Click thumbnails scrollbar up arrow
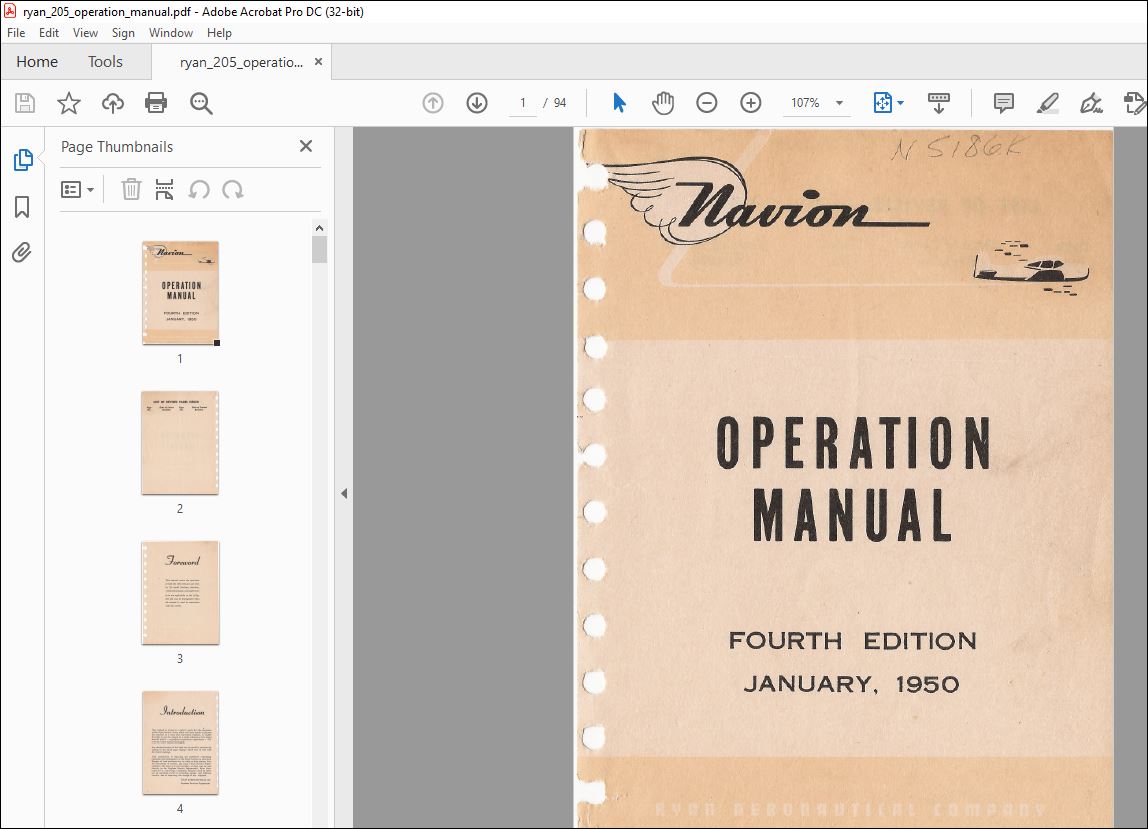Viewport: 1148px width, 829px height. pyautogui.click(x=319, y=228)
